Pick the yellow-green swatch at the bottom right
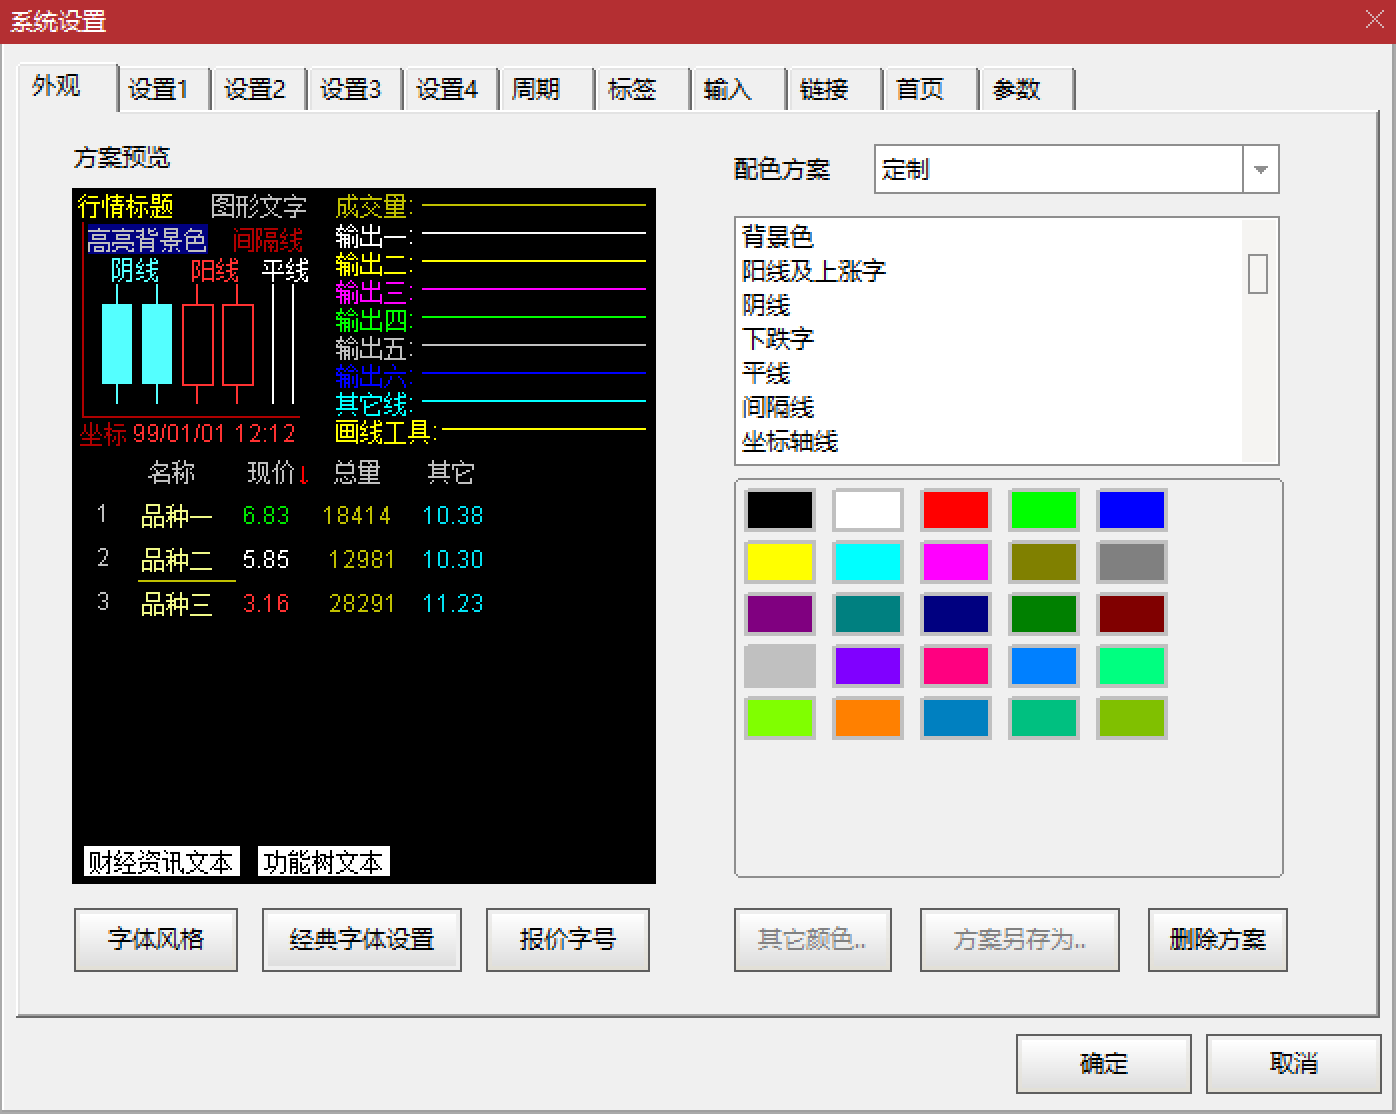 click(1132, 718)
